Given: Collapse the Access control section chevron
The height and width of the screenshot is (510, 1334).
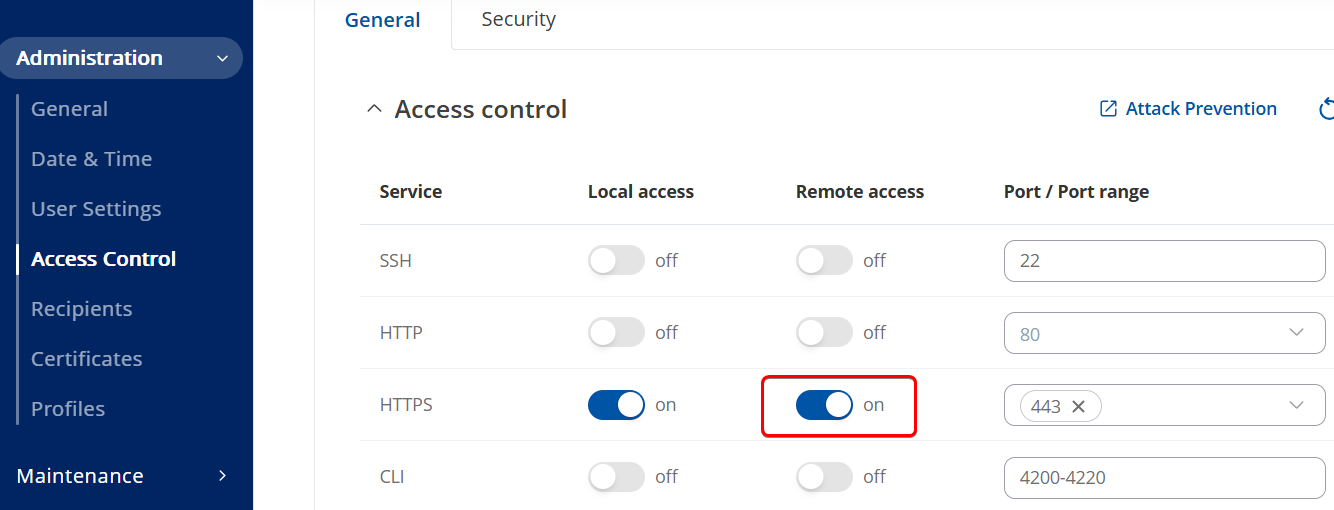Looking at the screenshot, I should [374, 109].
